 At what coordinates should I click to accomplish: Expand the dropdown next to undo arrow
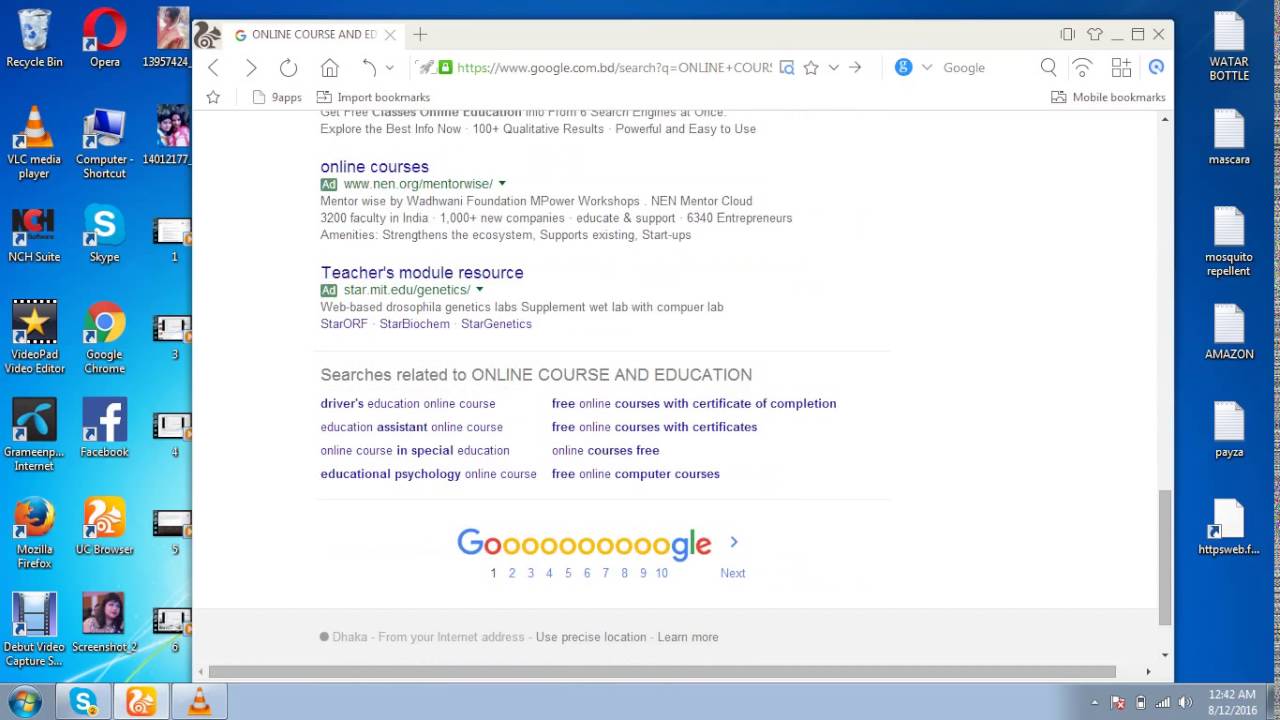390,67
